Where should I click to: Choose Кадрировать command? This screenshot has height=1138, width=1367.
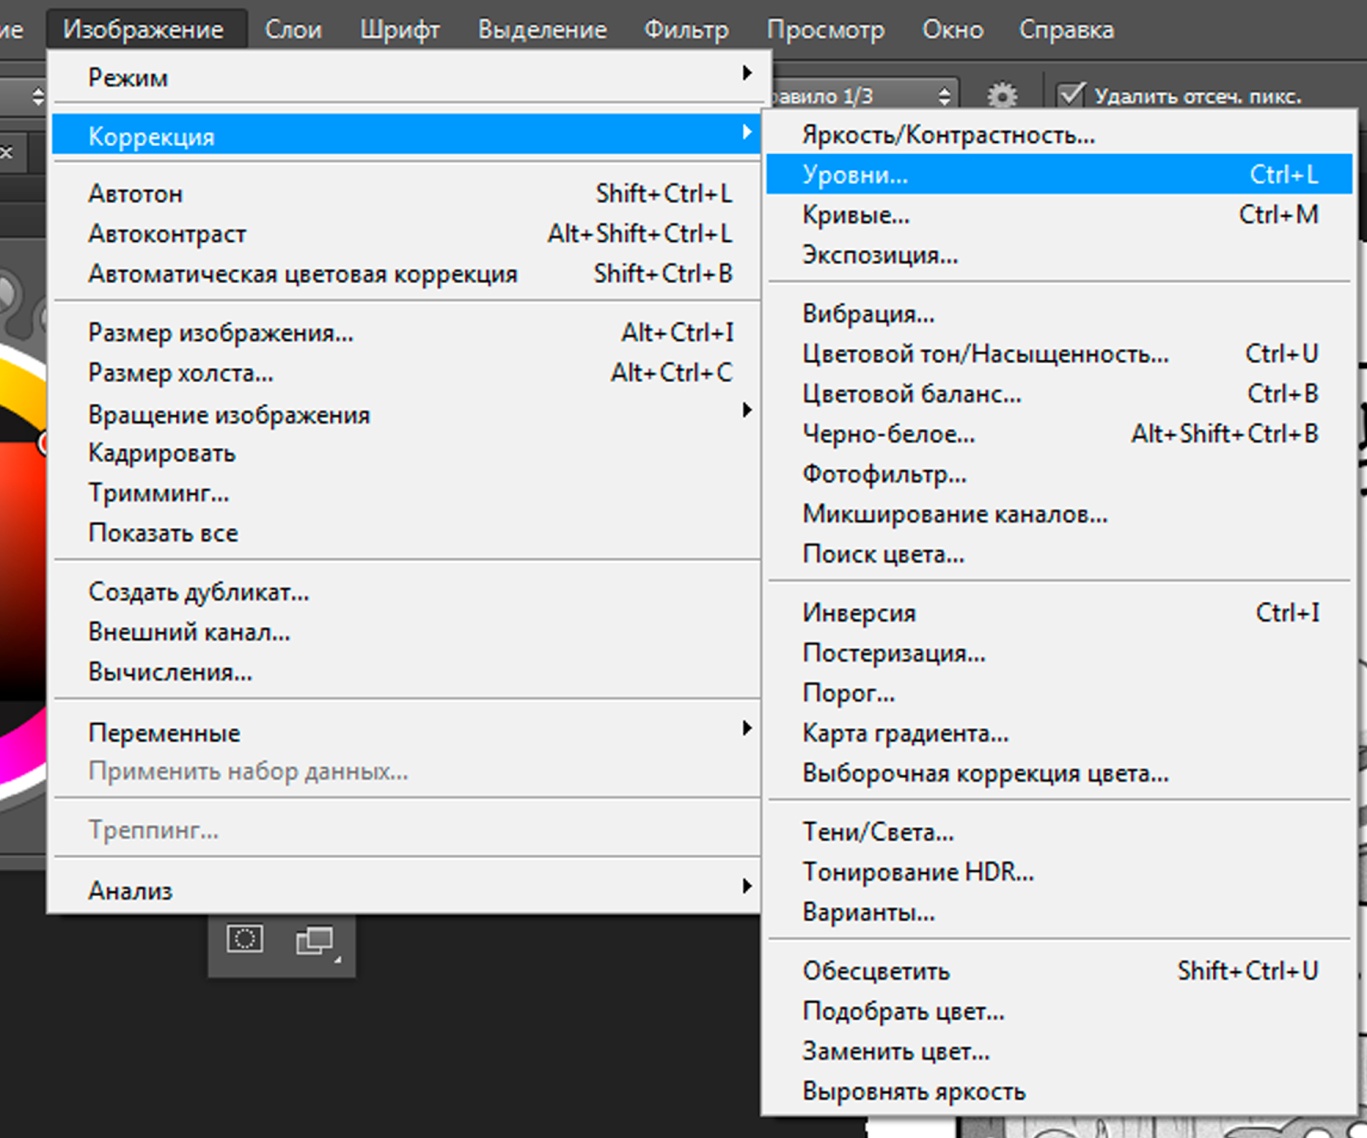(406, 453)
